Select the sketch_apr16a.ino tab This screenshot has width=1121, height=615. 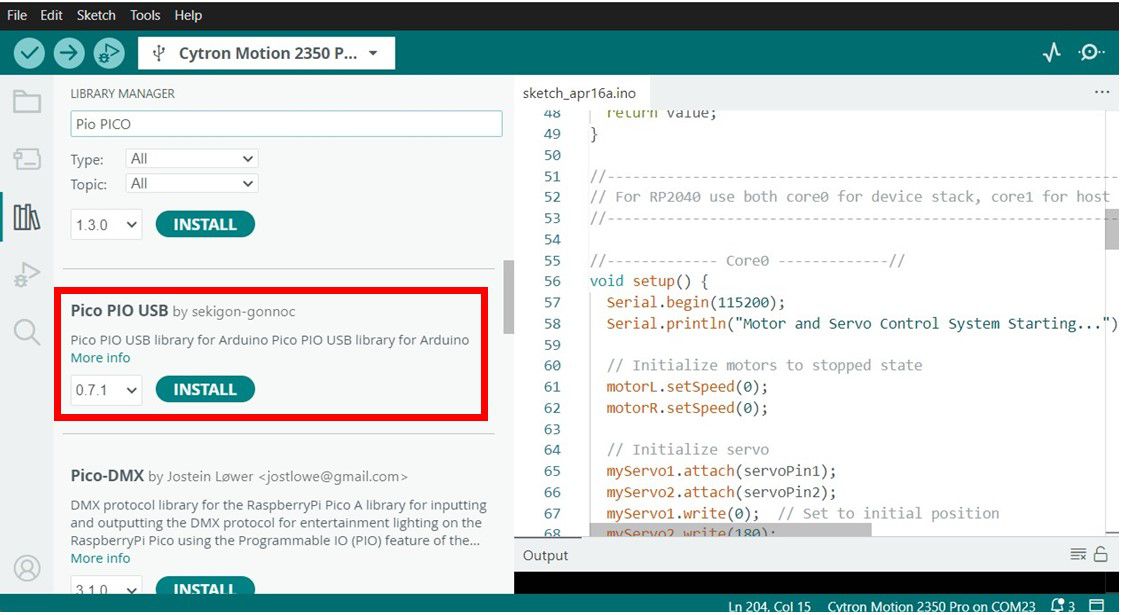(579, 93)
